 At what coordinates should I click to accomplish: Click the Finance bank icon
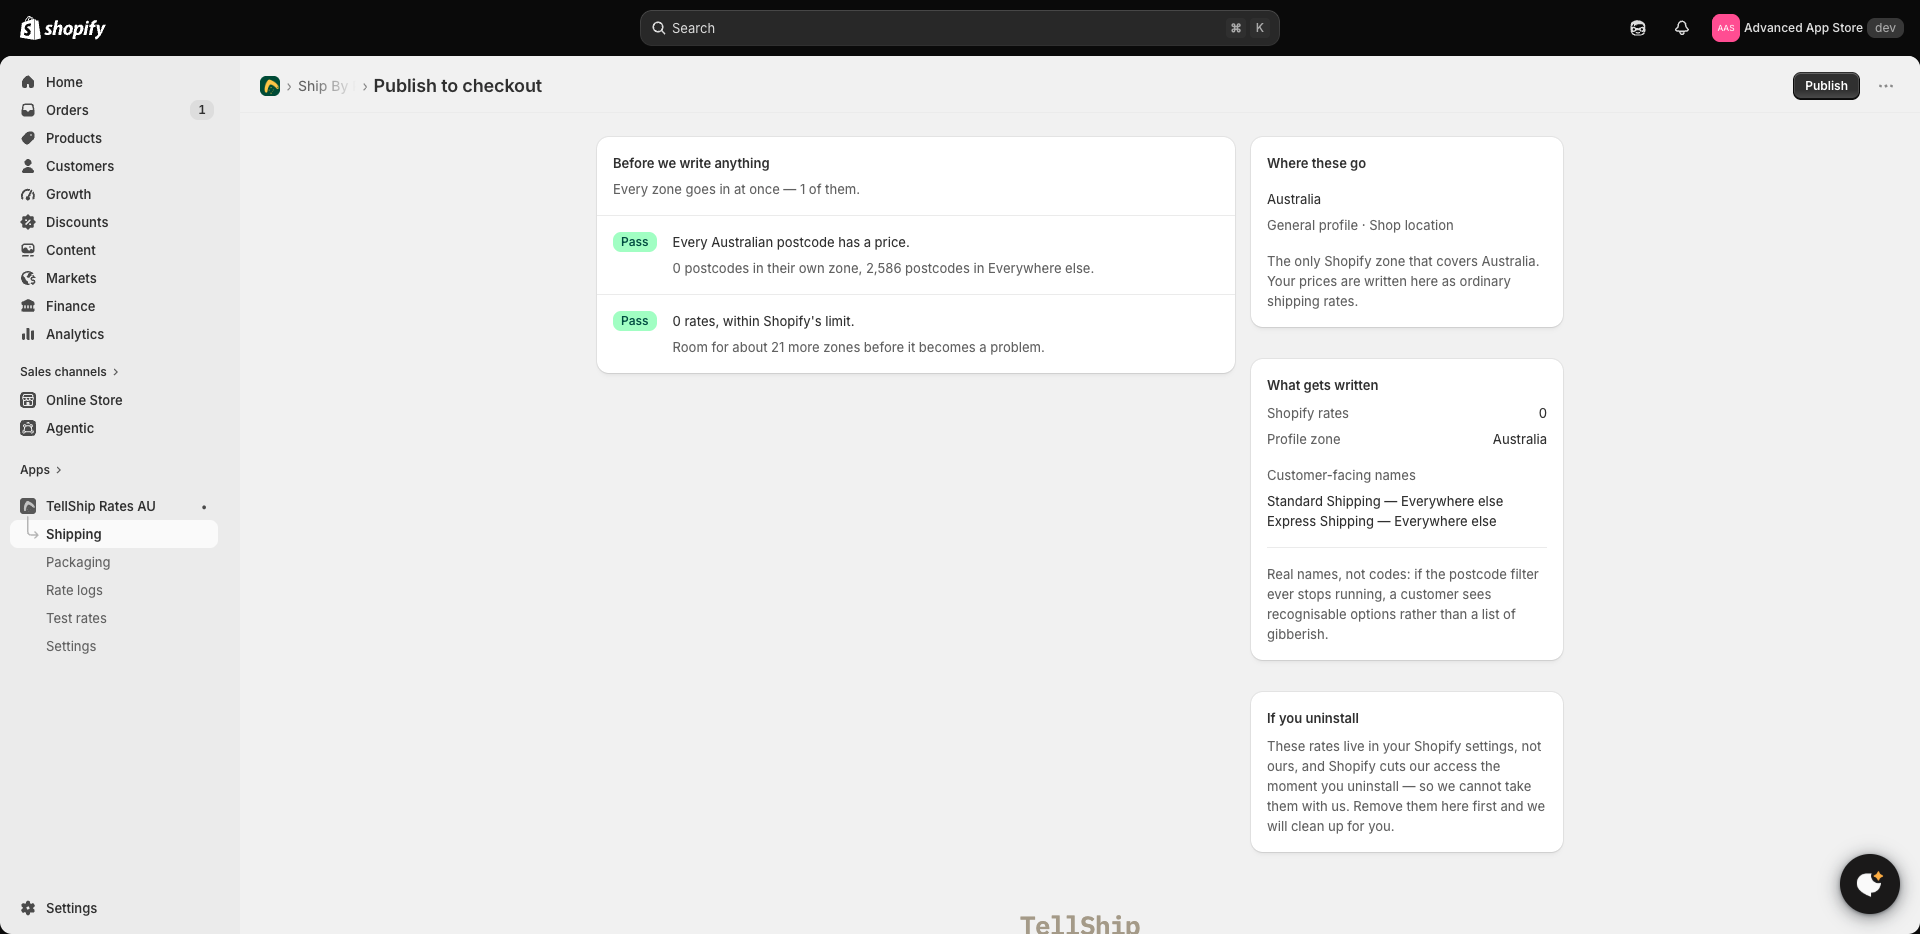coord(28,306)
